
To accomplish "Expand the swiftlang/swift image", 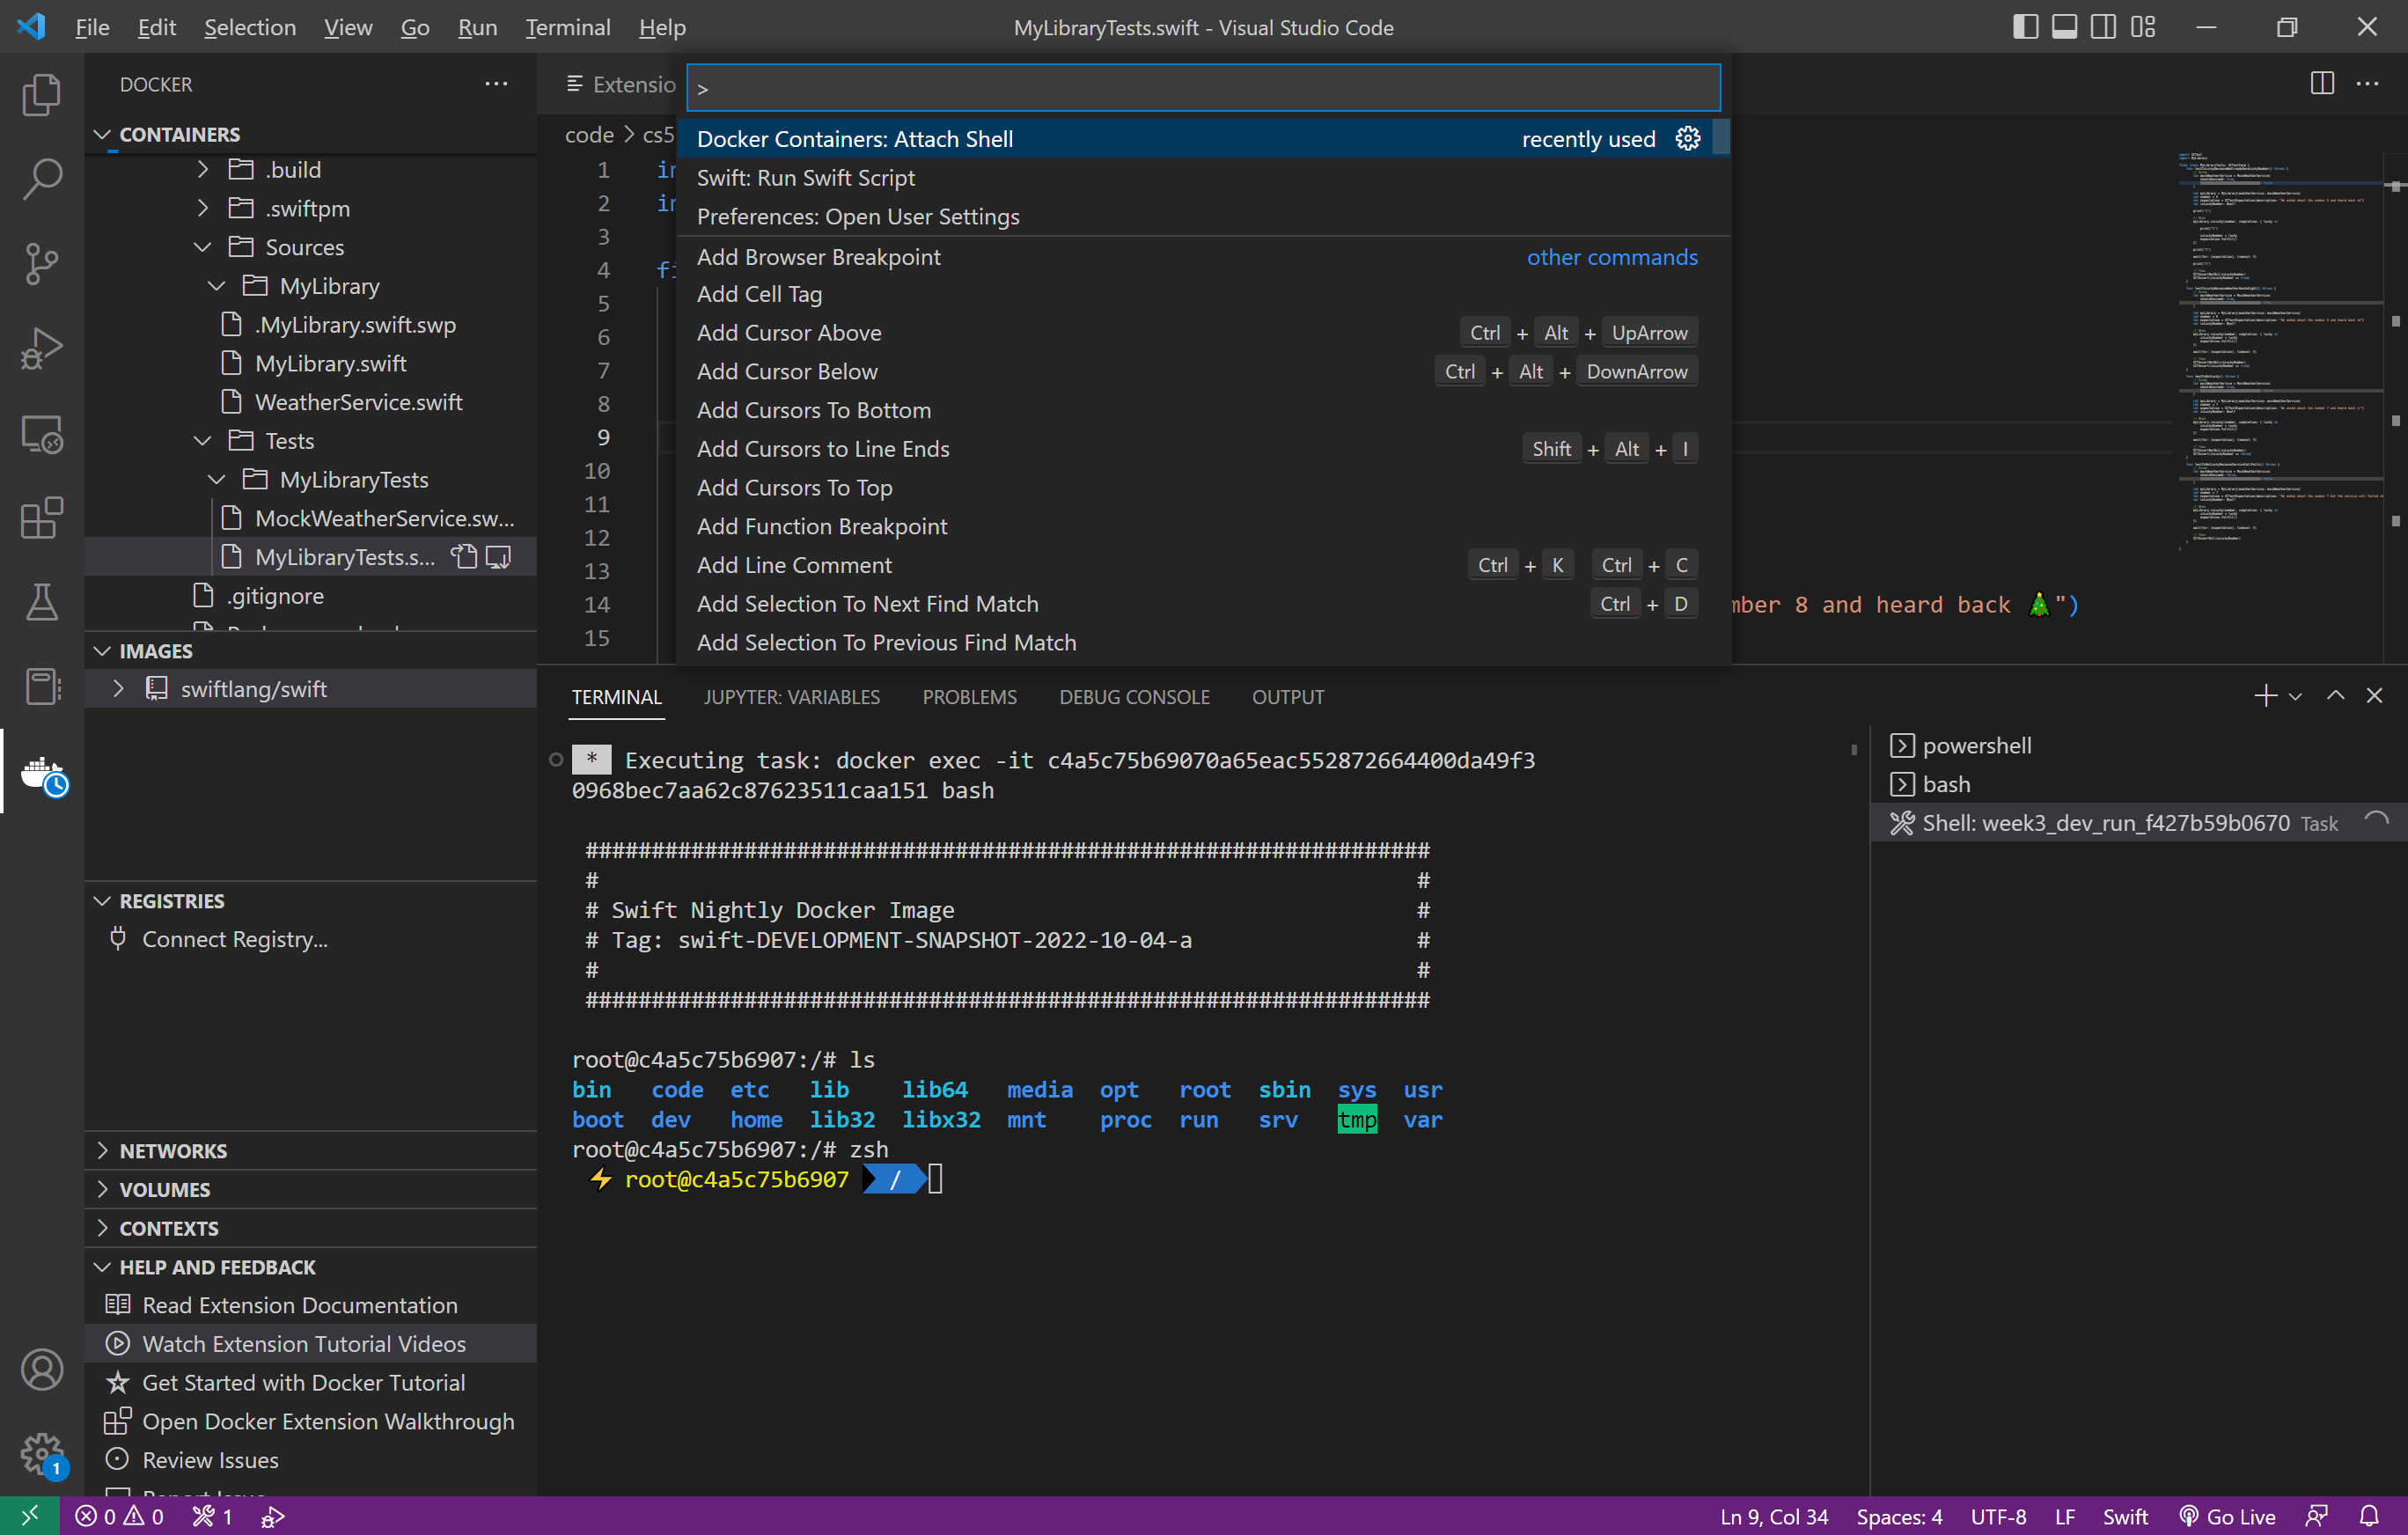I will [119, 689].
